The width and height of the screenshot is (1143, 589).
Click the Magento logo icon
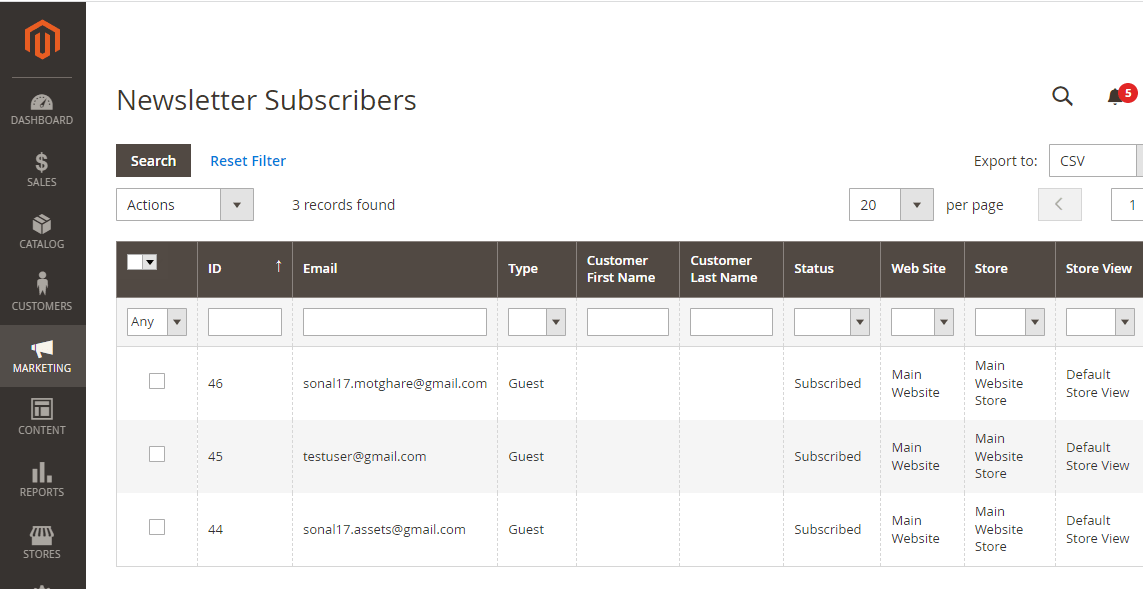point(42,39)
